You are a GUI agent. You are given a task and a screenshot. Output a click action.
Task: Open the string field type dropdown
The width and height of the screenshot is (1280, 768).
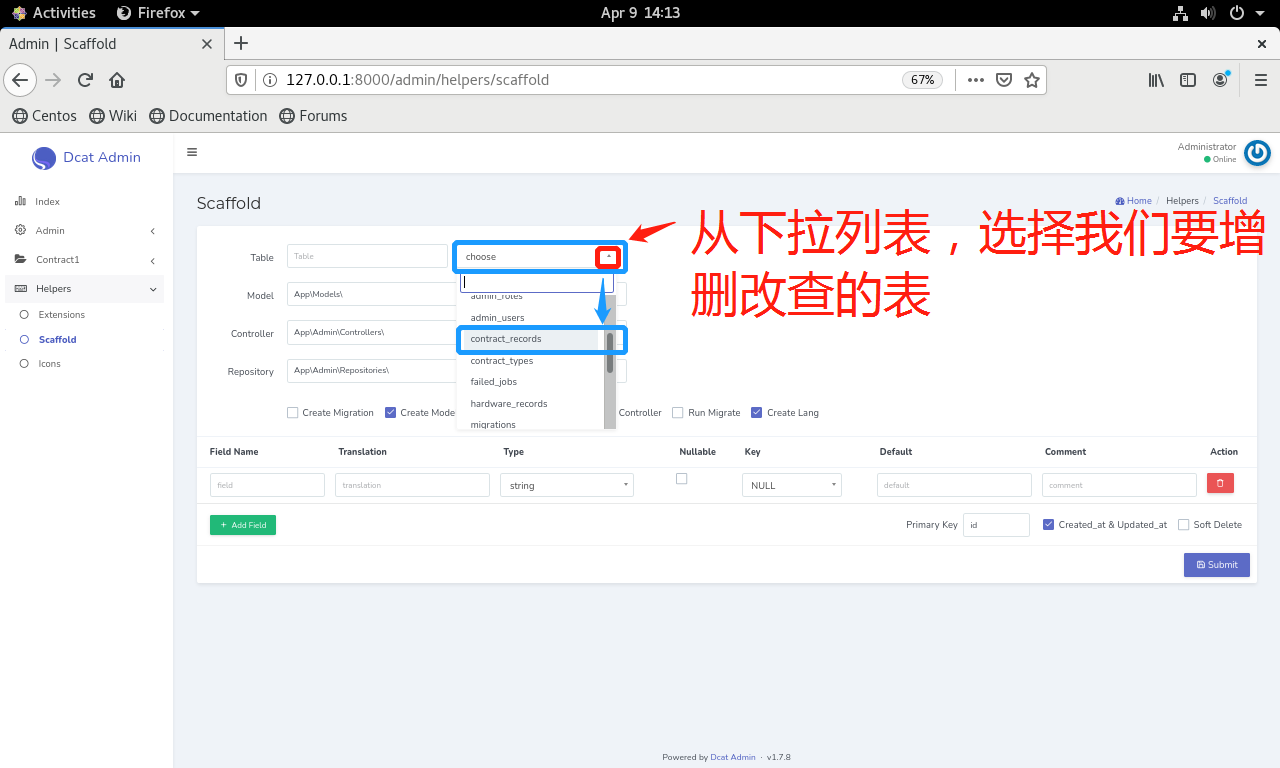[x=566, y=484]
